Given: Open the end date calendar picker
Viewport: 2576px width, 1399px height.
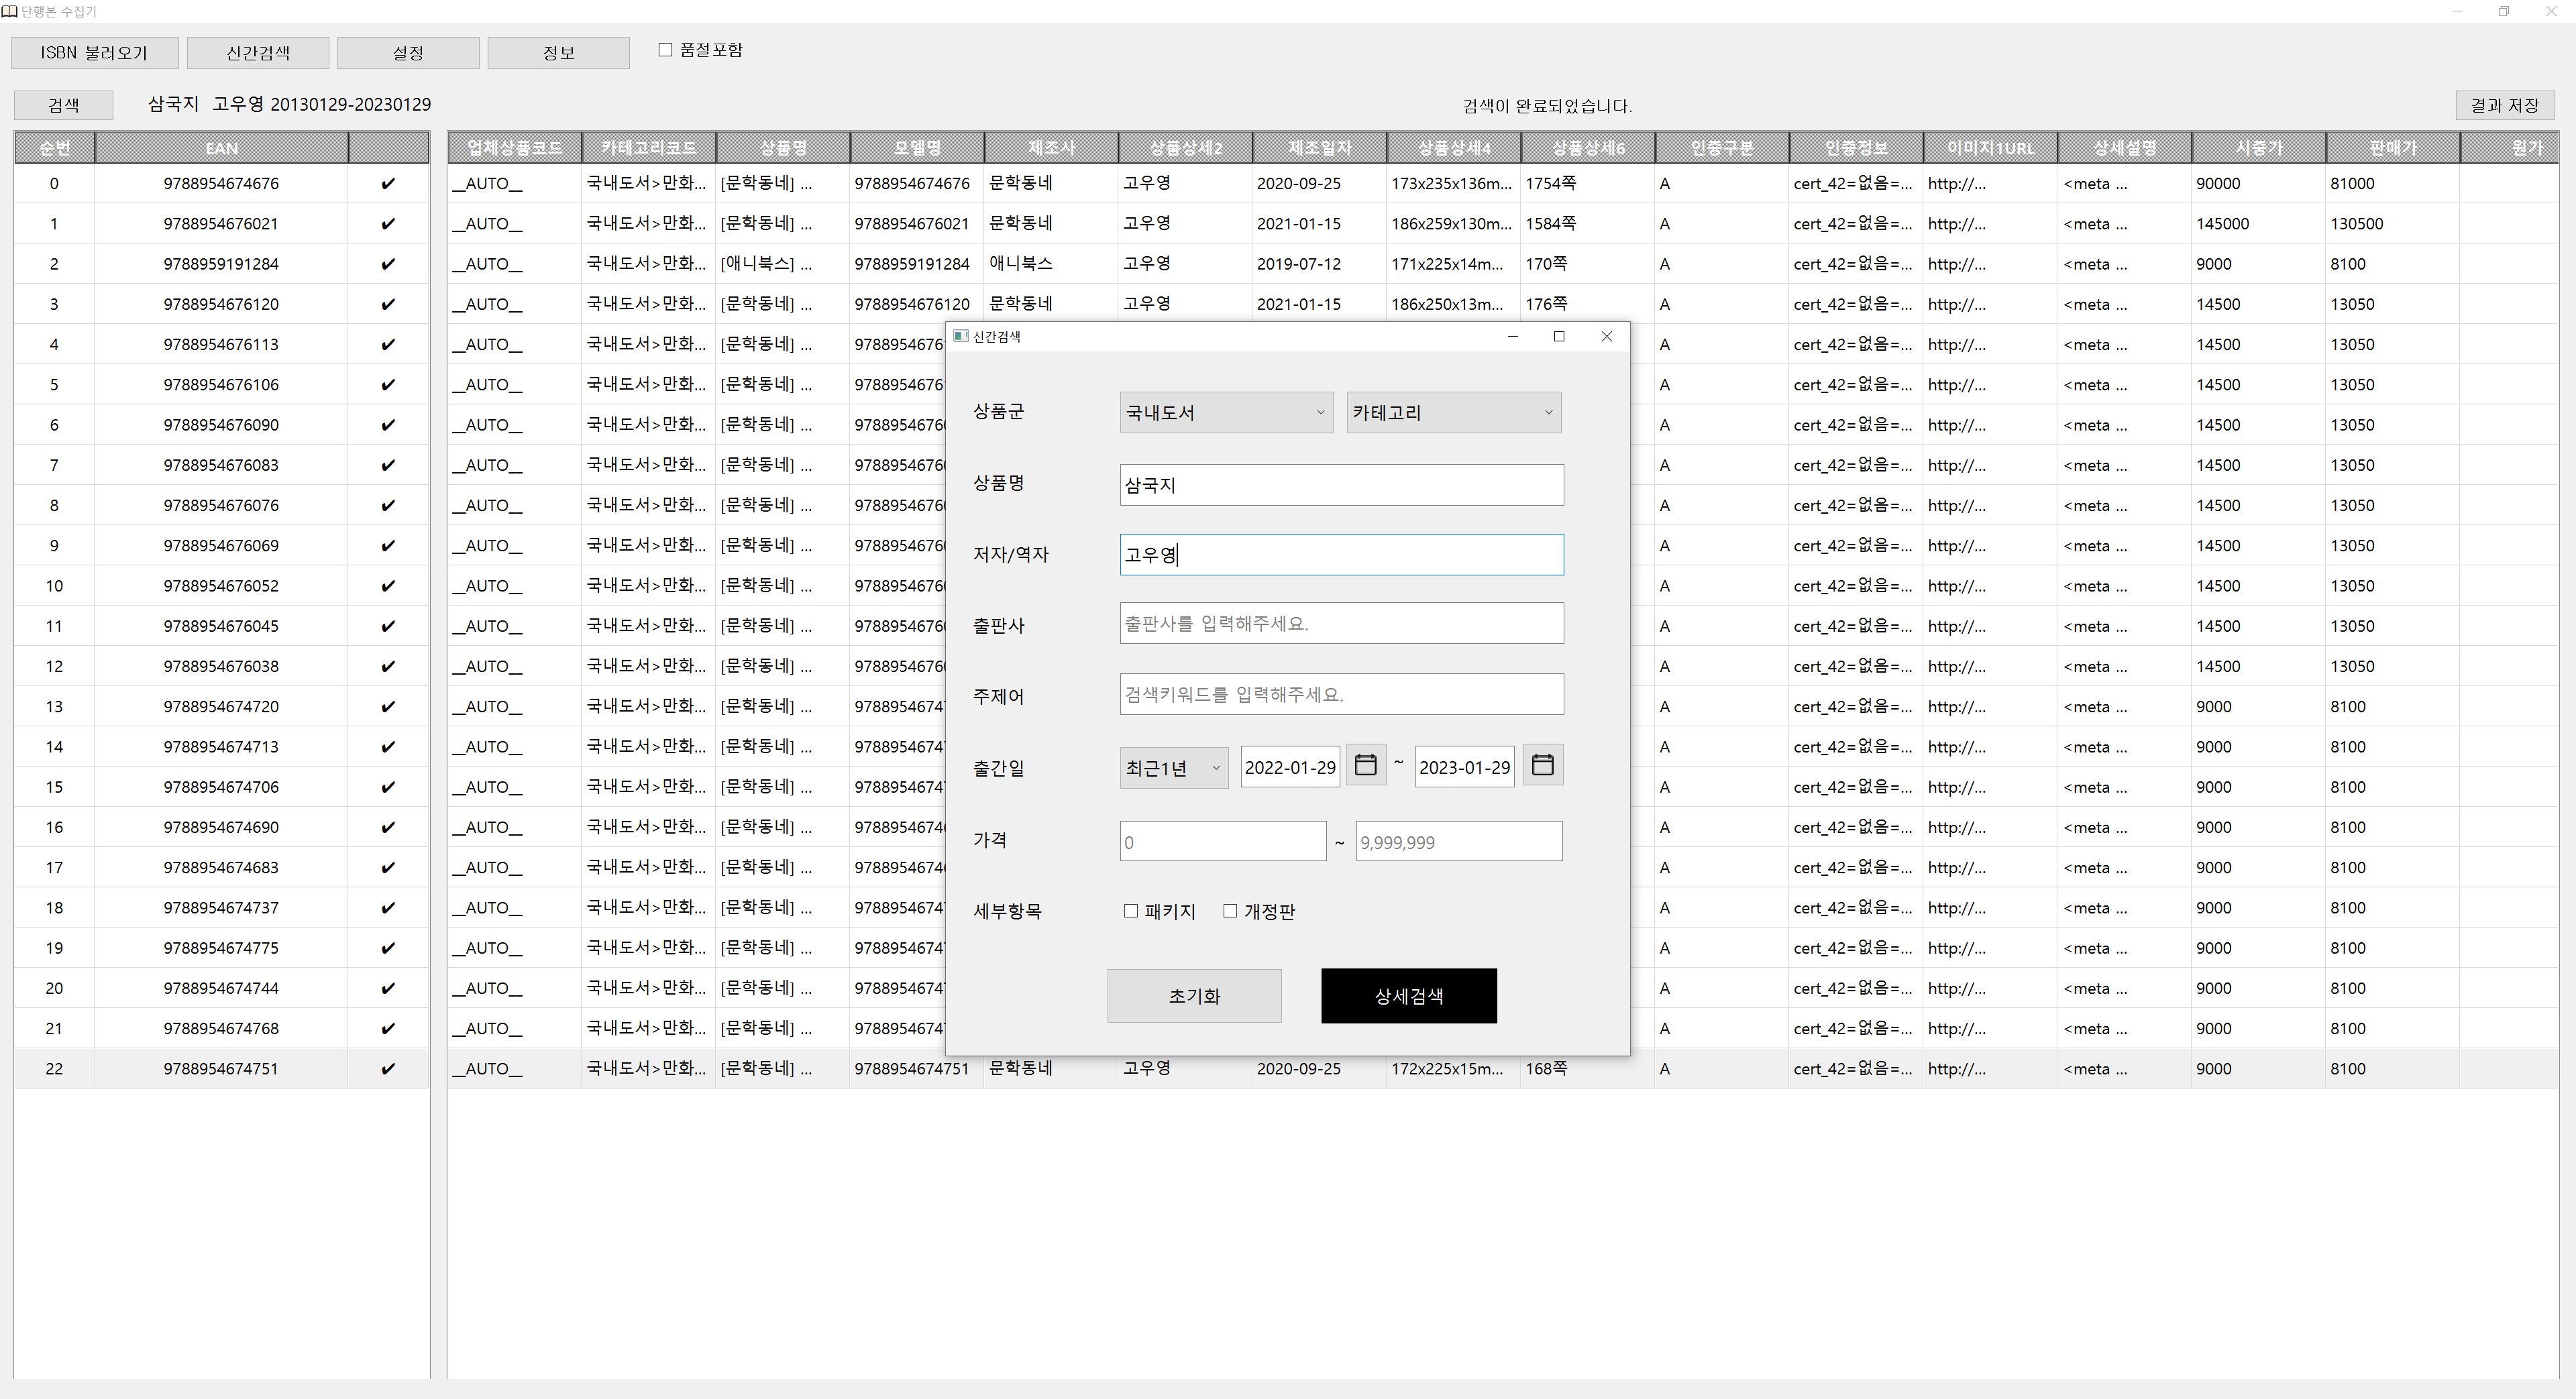Looking at the screenshot, I should click(x=1542, y=765).
